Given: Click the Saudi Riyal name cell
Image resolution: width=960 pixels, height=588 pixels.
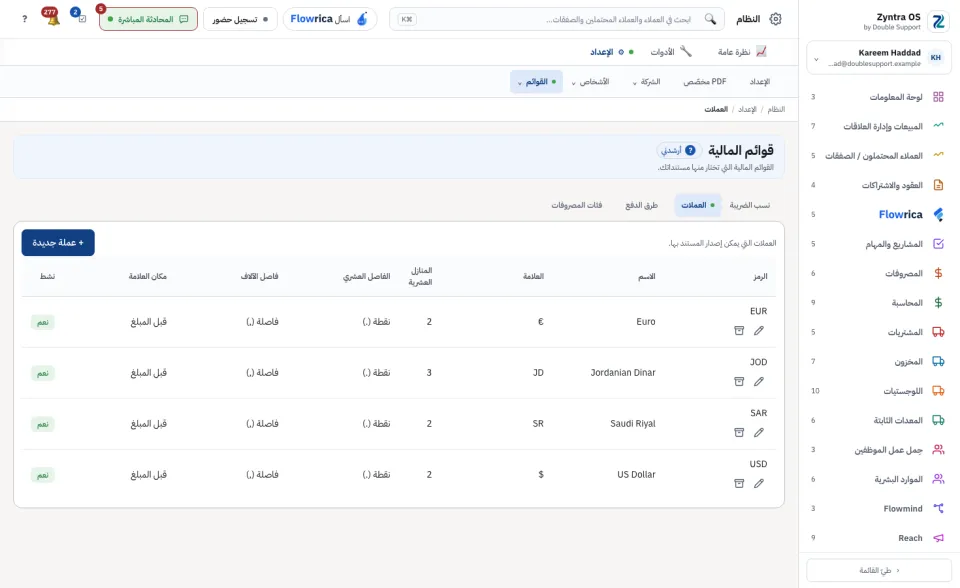Looking at the screenshot, I should 632,423.
